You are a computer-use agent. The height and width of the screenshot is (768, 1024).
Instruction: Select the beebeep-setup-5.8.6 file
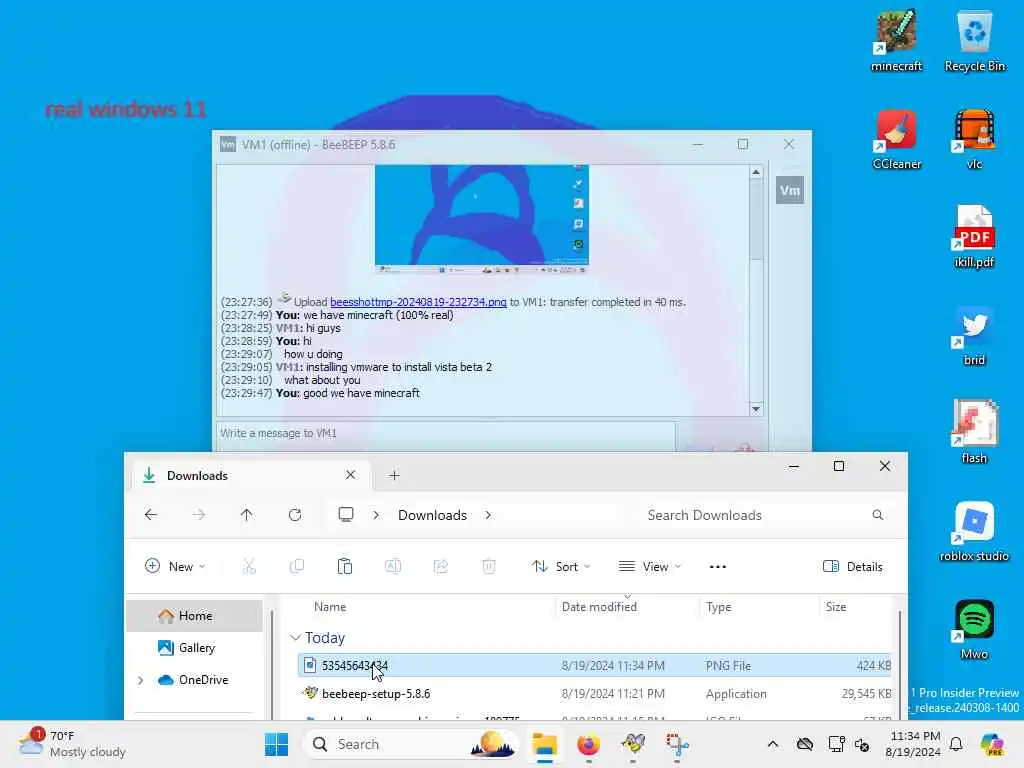point(594,694)
